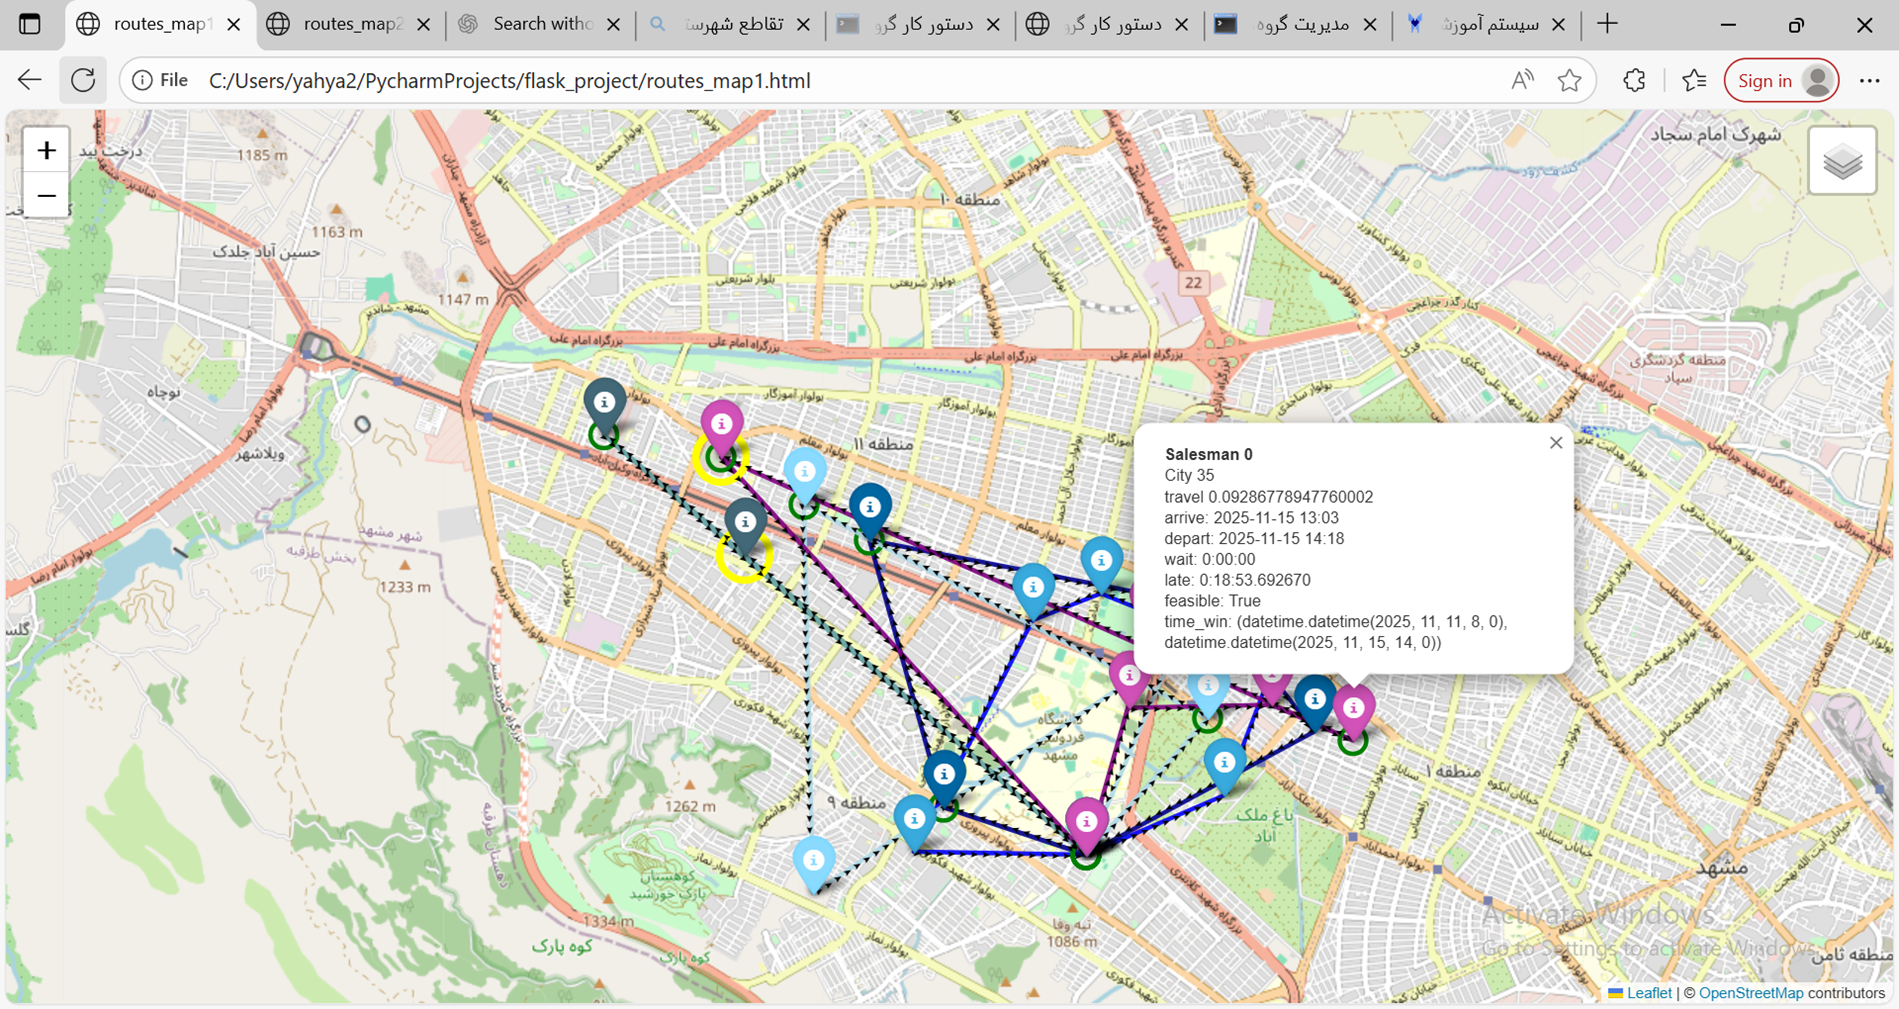Go back using the browser back arrow

click(x=30, y=81)
